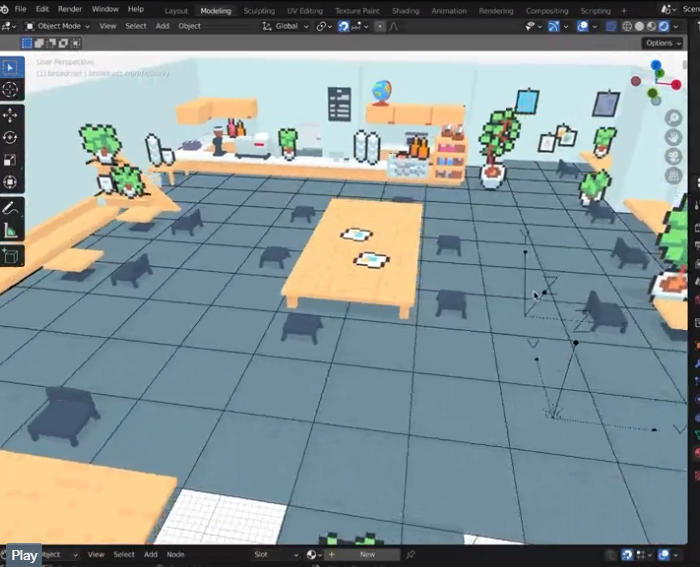Toggle viewport overlays visibility
Viewport: 700px width, 567px height.
pyautogui.click(x=583, y=27)
